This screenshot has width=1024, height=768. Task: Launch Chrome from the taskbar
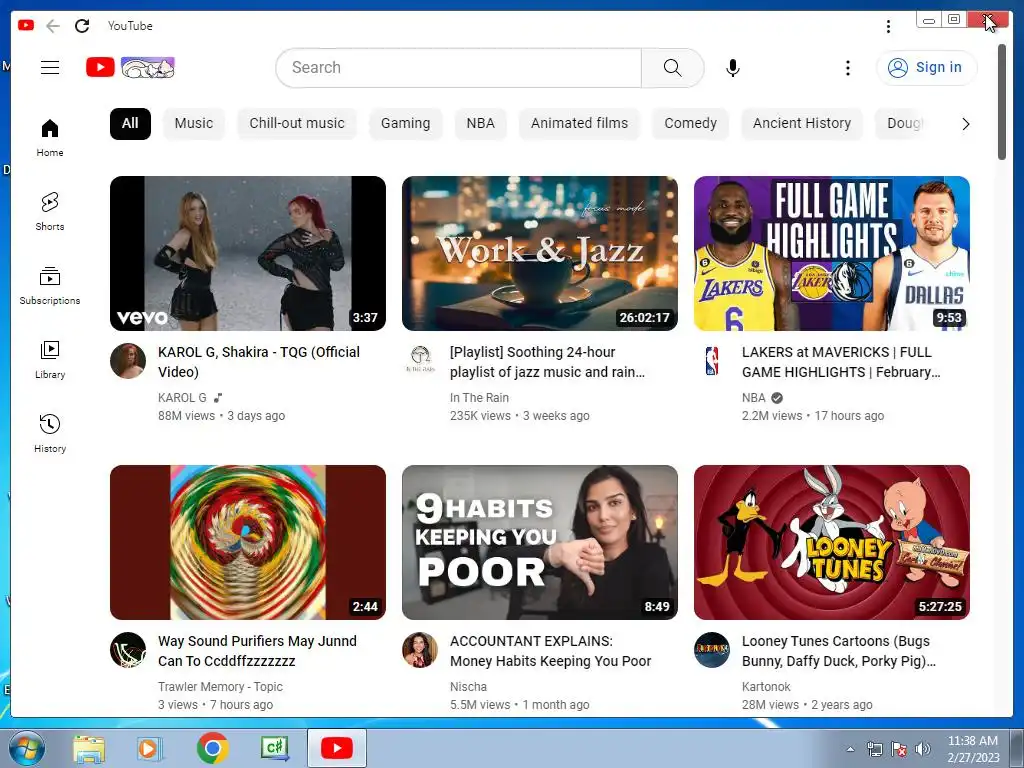point(213,748)
